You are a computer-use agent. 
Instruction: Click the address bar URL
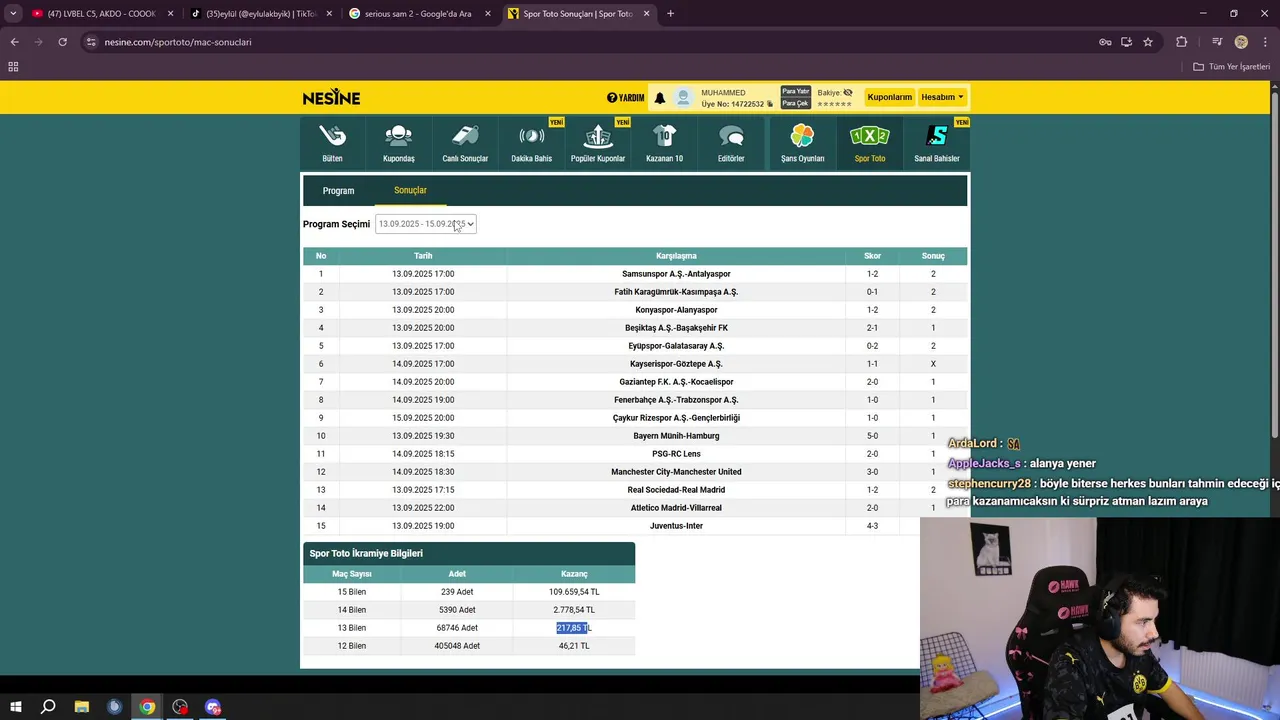tap(178, 42)
